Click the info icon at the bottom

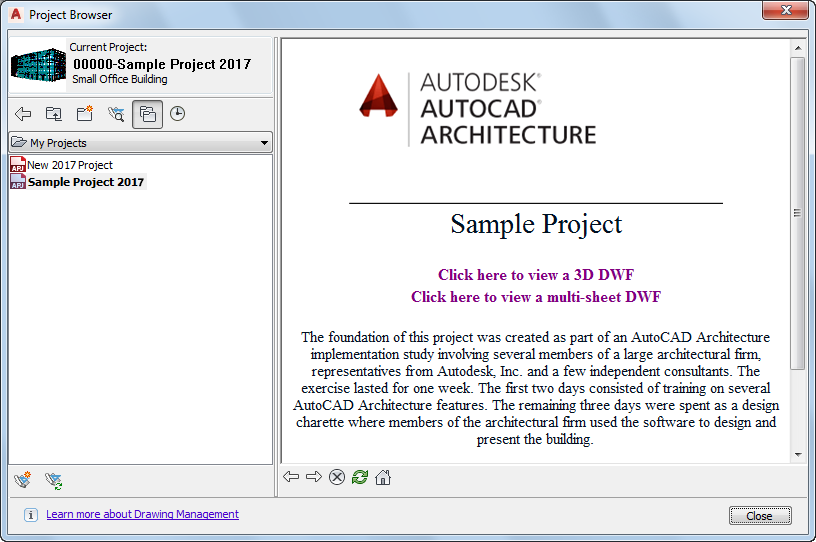pyautogui.click(x=31, y=515)
